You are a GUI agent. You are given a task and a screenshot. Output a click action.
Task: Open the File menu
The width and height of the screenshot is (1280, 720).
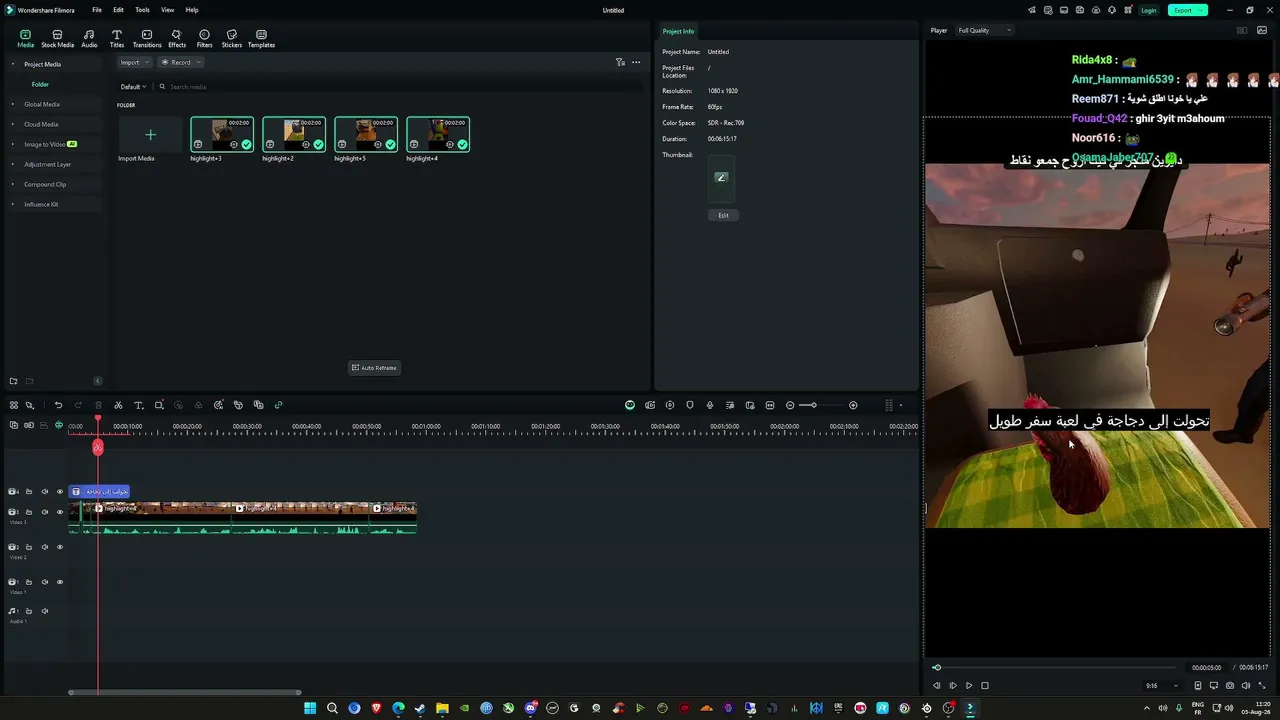pos(97,10)
